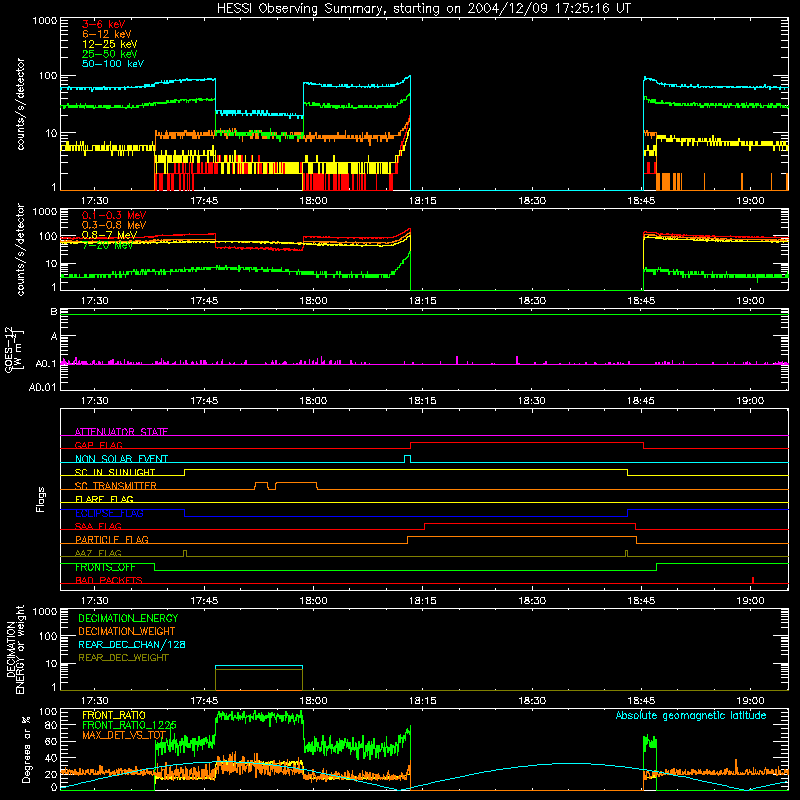Pick the FLARE_FLAG label

(x=104, y=499)
